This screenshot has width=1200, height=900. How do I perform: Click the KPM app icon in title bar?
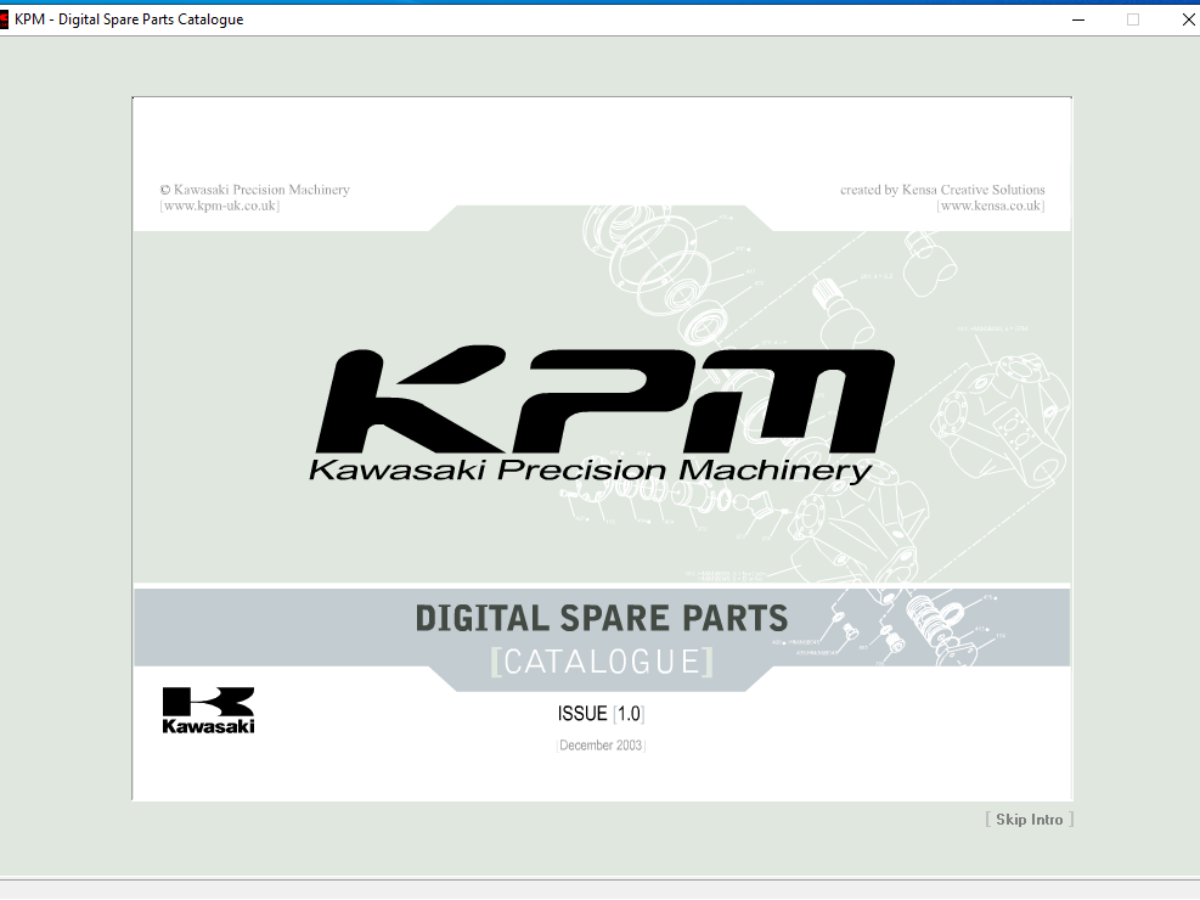pyautogui.click(x=4, y=19)
